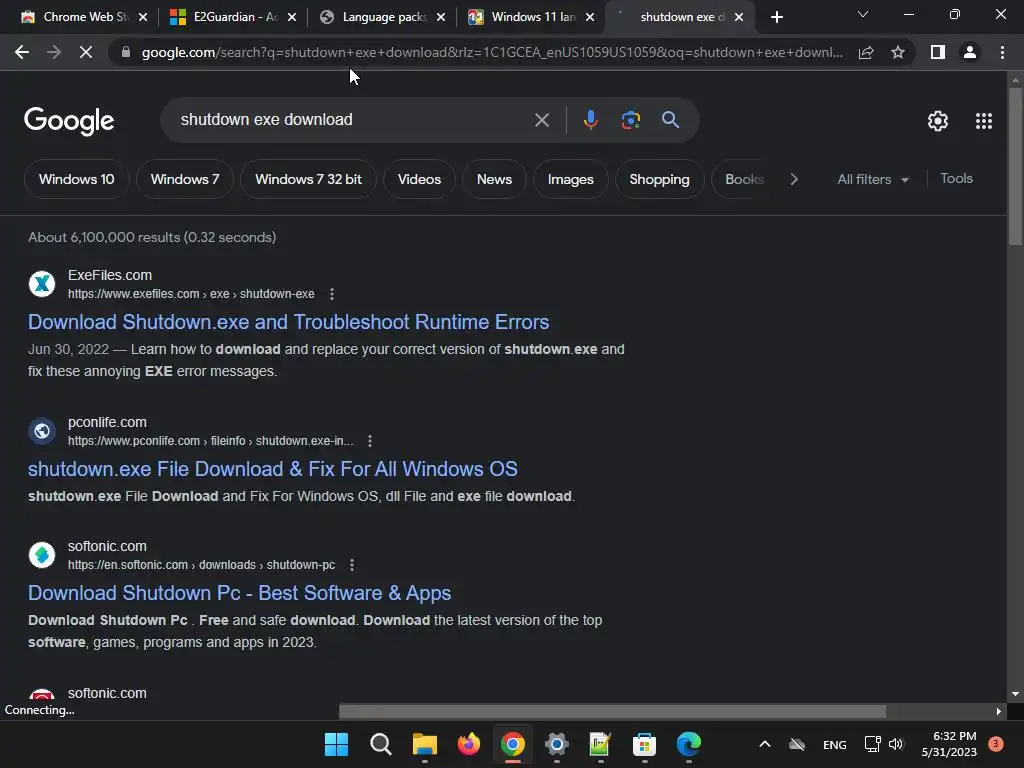
Task: Open Google apps grid
Action: [x=984, y=121]
